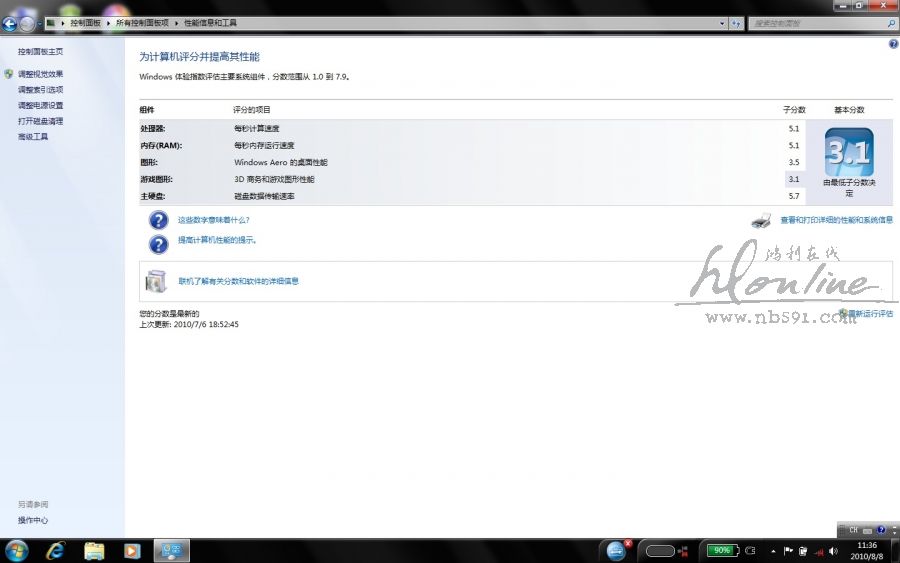Click the volume speaker icon in system tray
Image resolution: width=900 pixels, height=563 pixels.
click(x=833, y=551)
